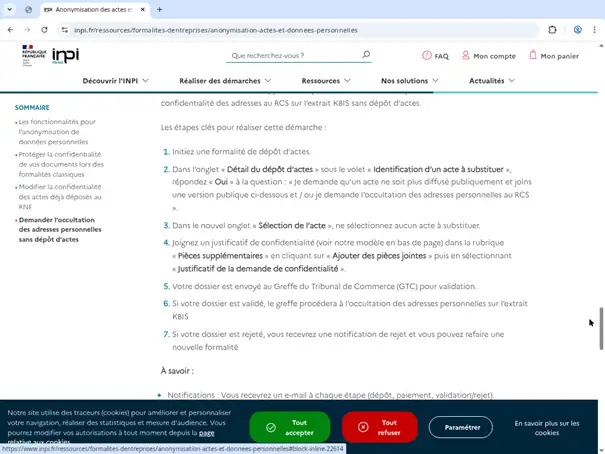Expand the Nos solutions menu
The height and width of the screenshot is (454, 605).
(410, 80)
